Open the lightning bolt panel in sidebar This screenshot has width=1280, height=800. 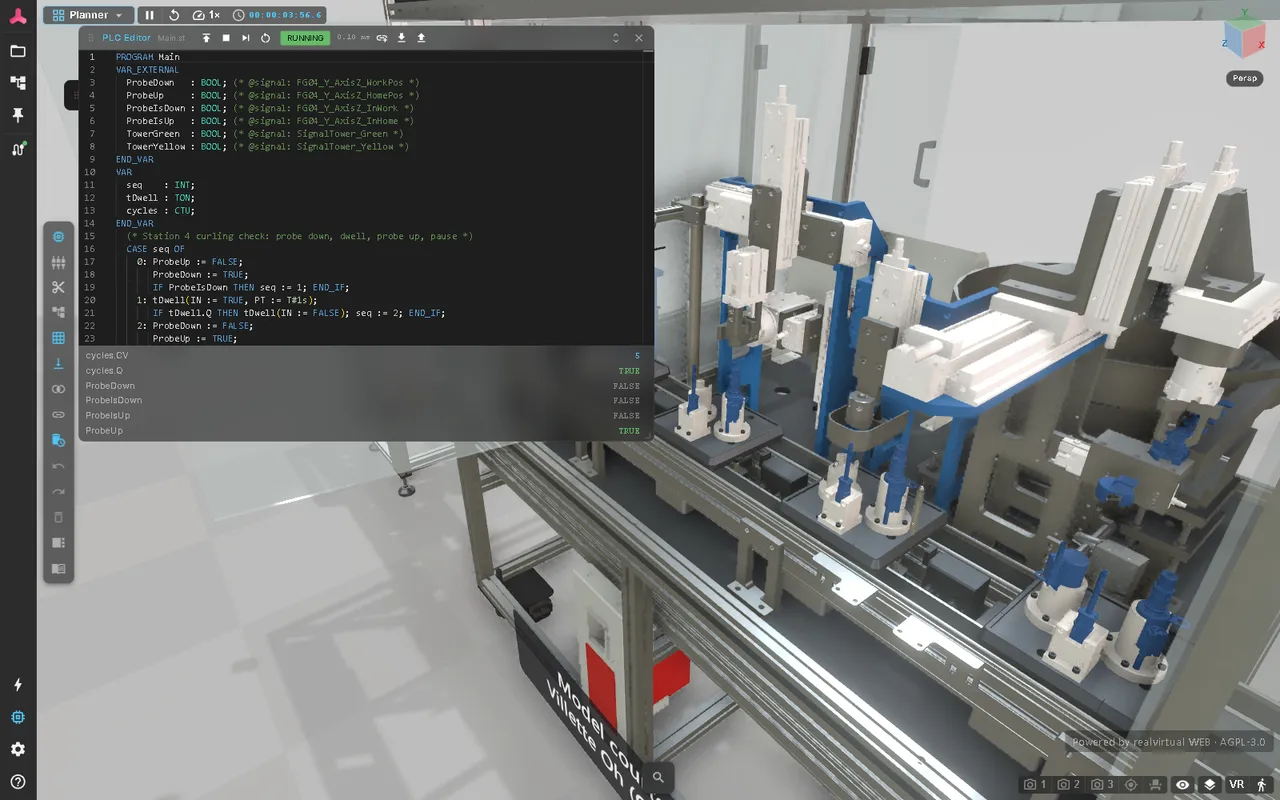click(18, 685)
